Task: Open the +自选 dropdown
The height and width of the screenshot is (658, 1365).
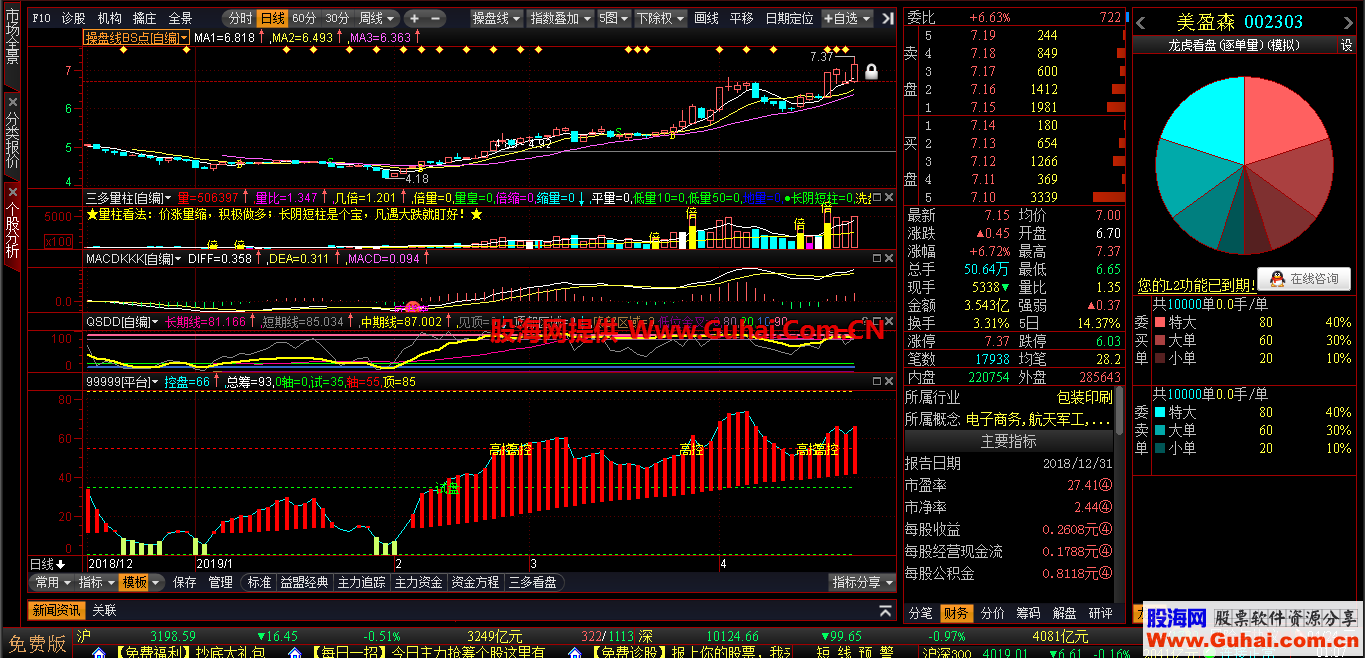Action: [x=847, y=18]
